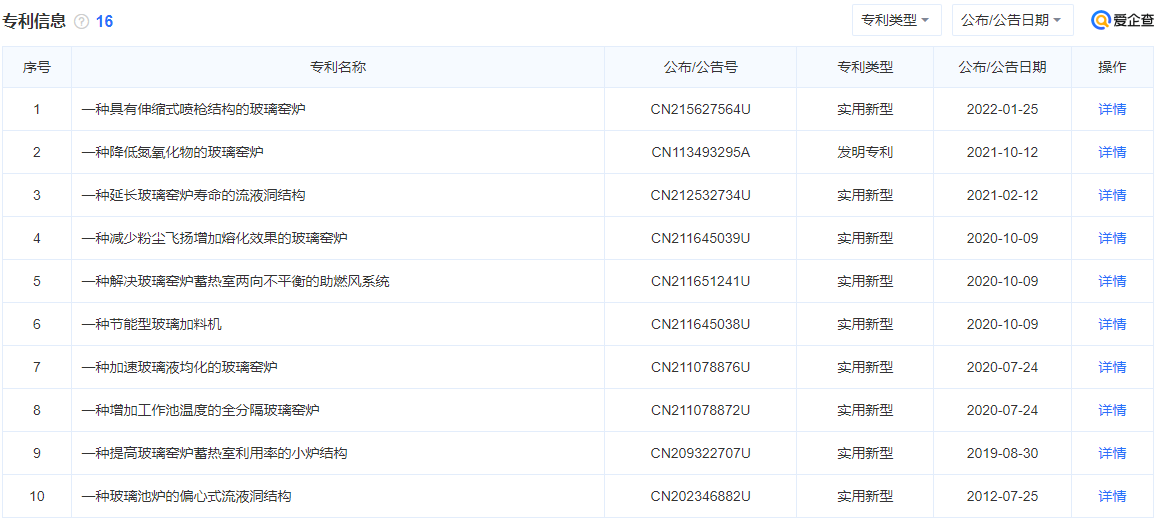1155x522 pixels.
Task: View 详情 of 一种节能型玻璃加料机
Action: 1111,324
